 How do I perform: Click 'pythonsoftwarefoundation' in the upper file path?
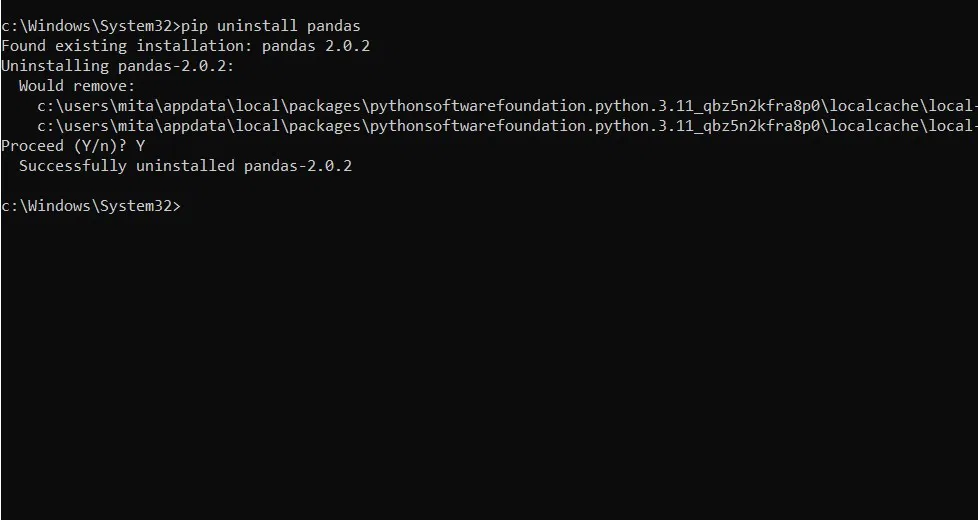(478, 106)
